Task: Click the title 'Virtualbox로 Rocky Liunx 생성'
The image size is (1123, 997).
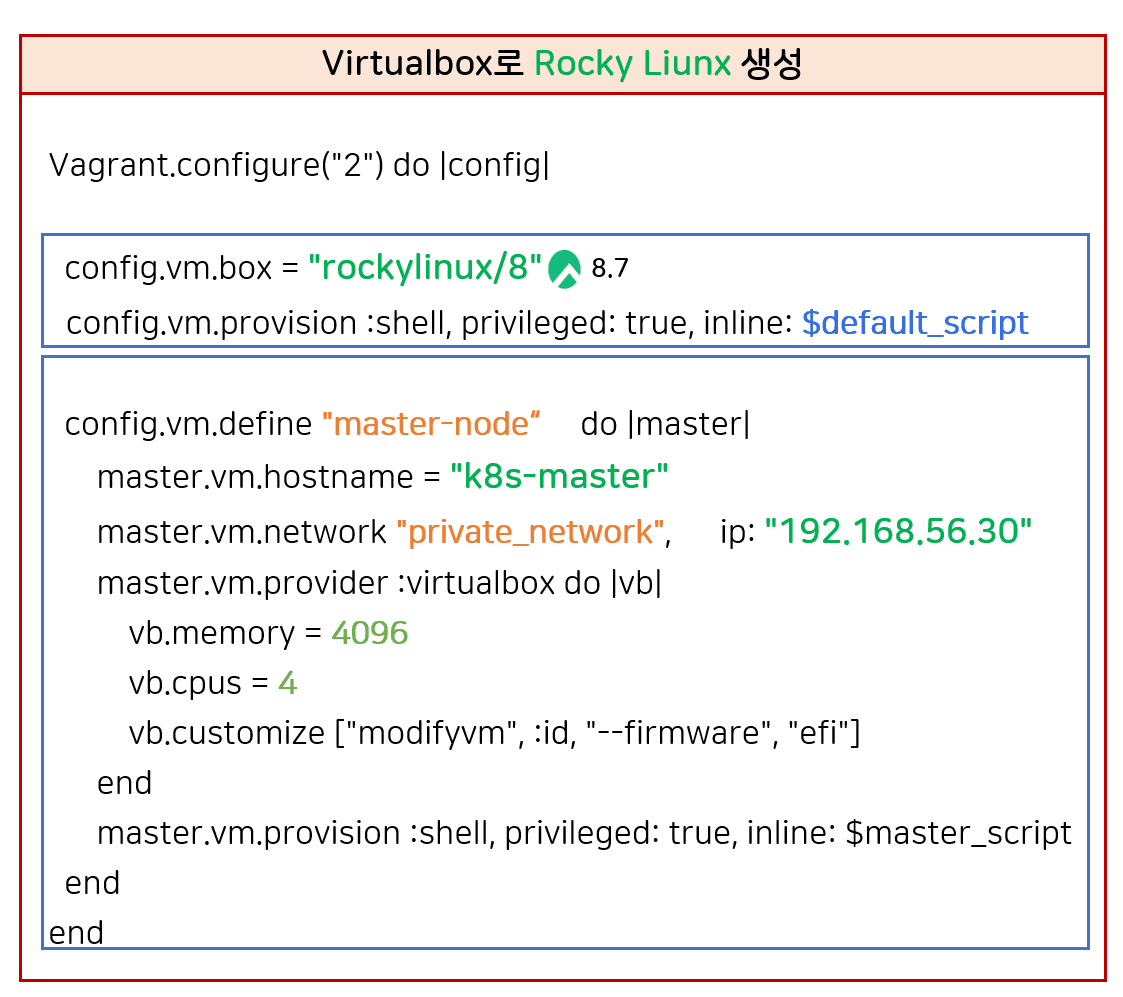Action: coord(562,65)
